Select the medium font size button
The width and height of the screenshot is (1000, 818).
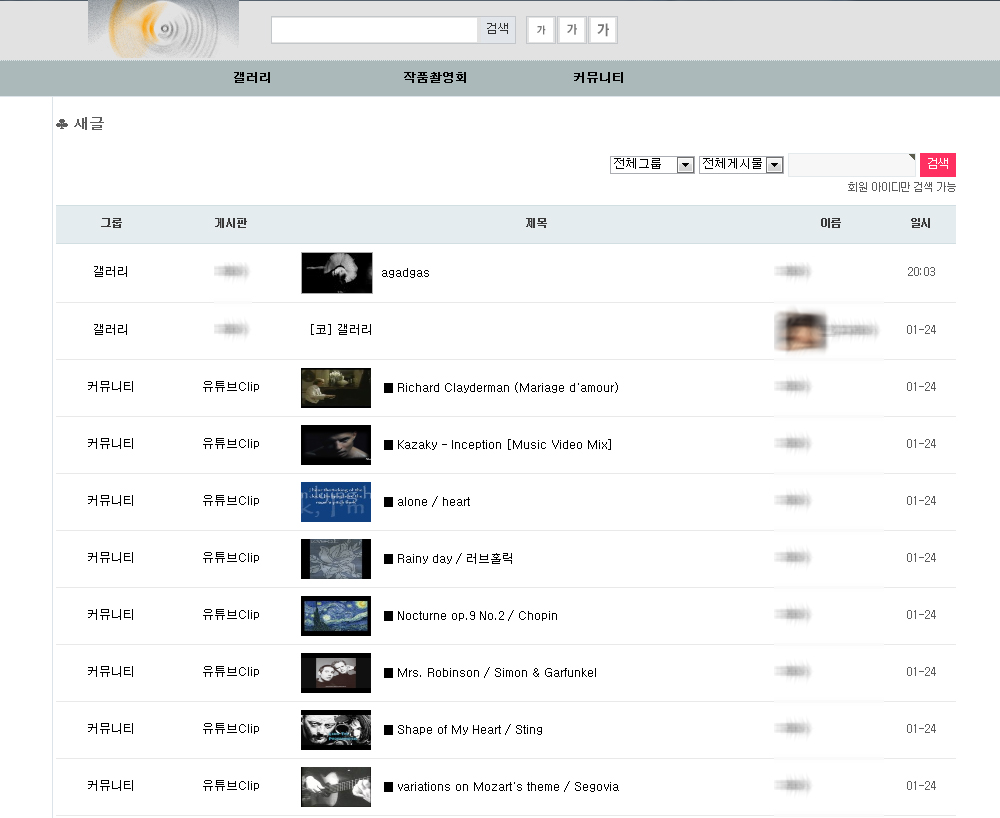point(571,30)
